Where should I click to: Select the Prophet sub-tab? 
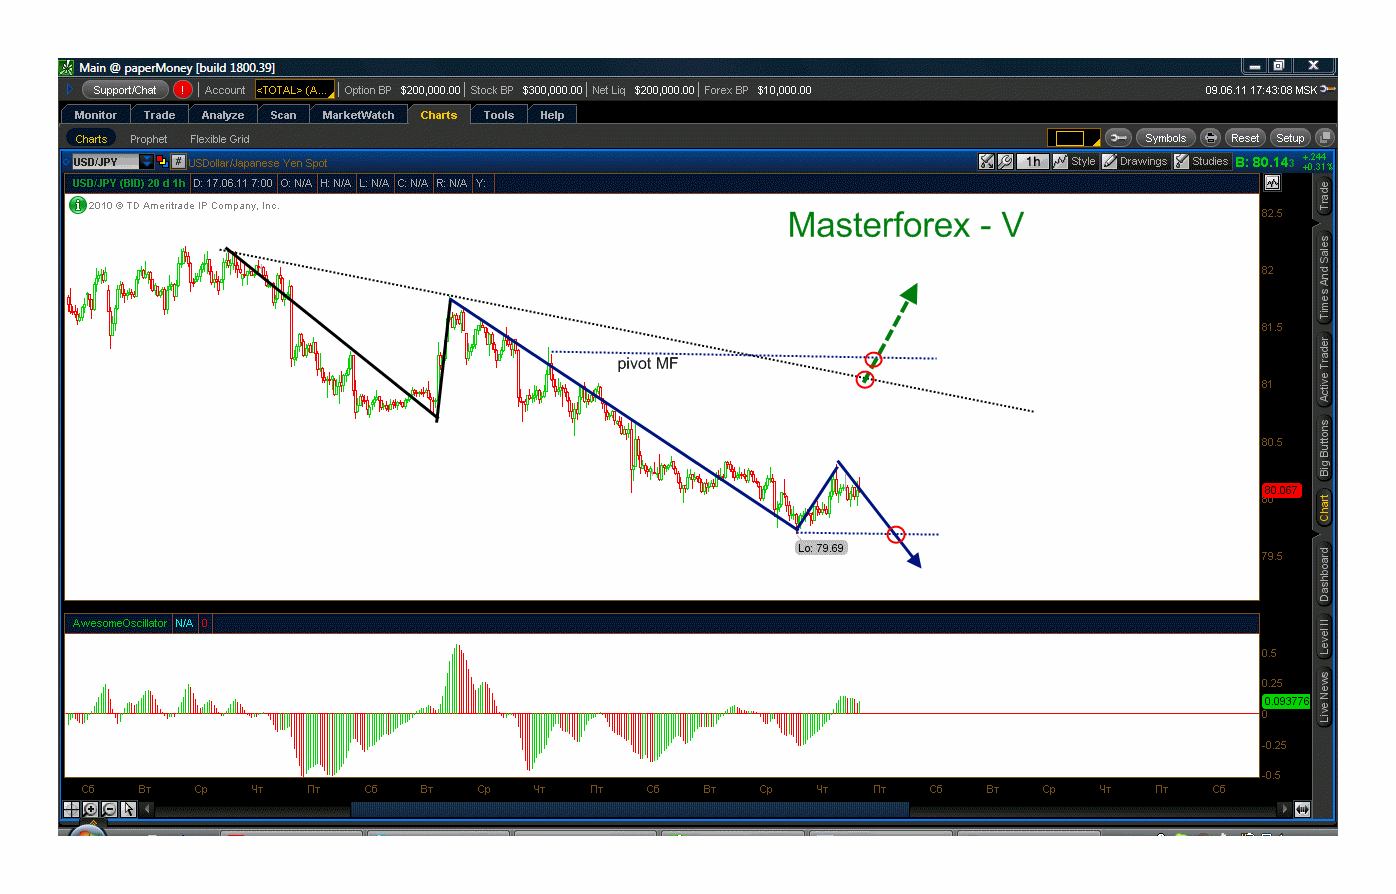point(148,139)
